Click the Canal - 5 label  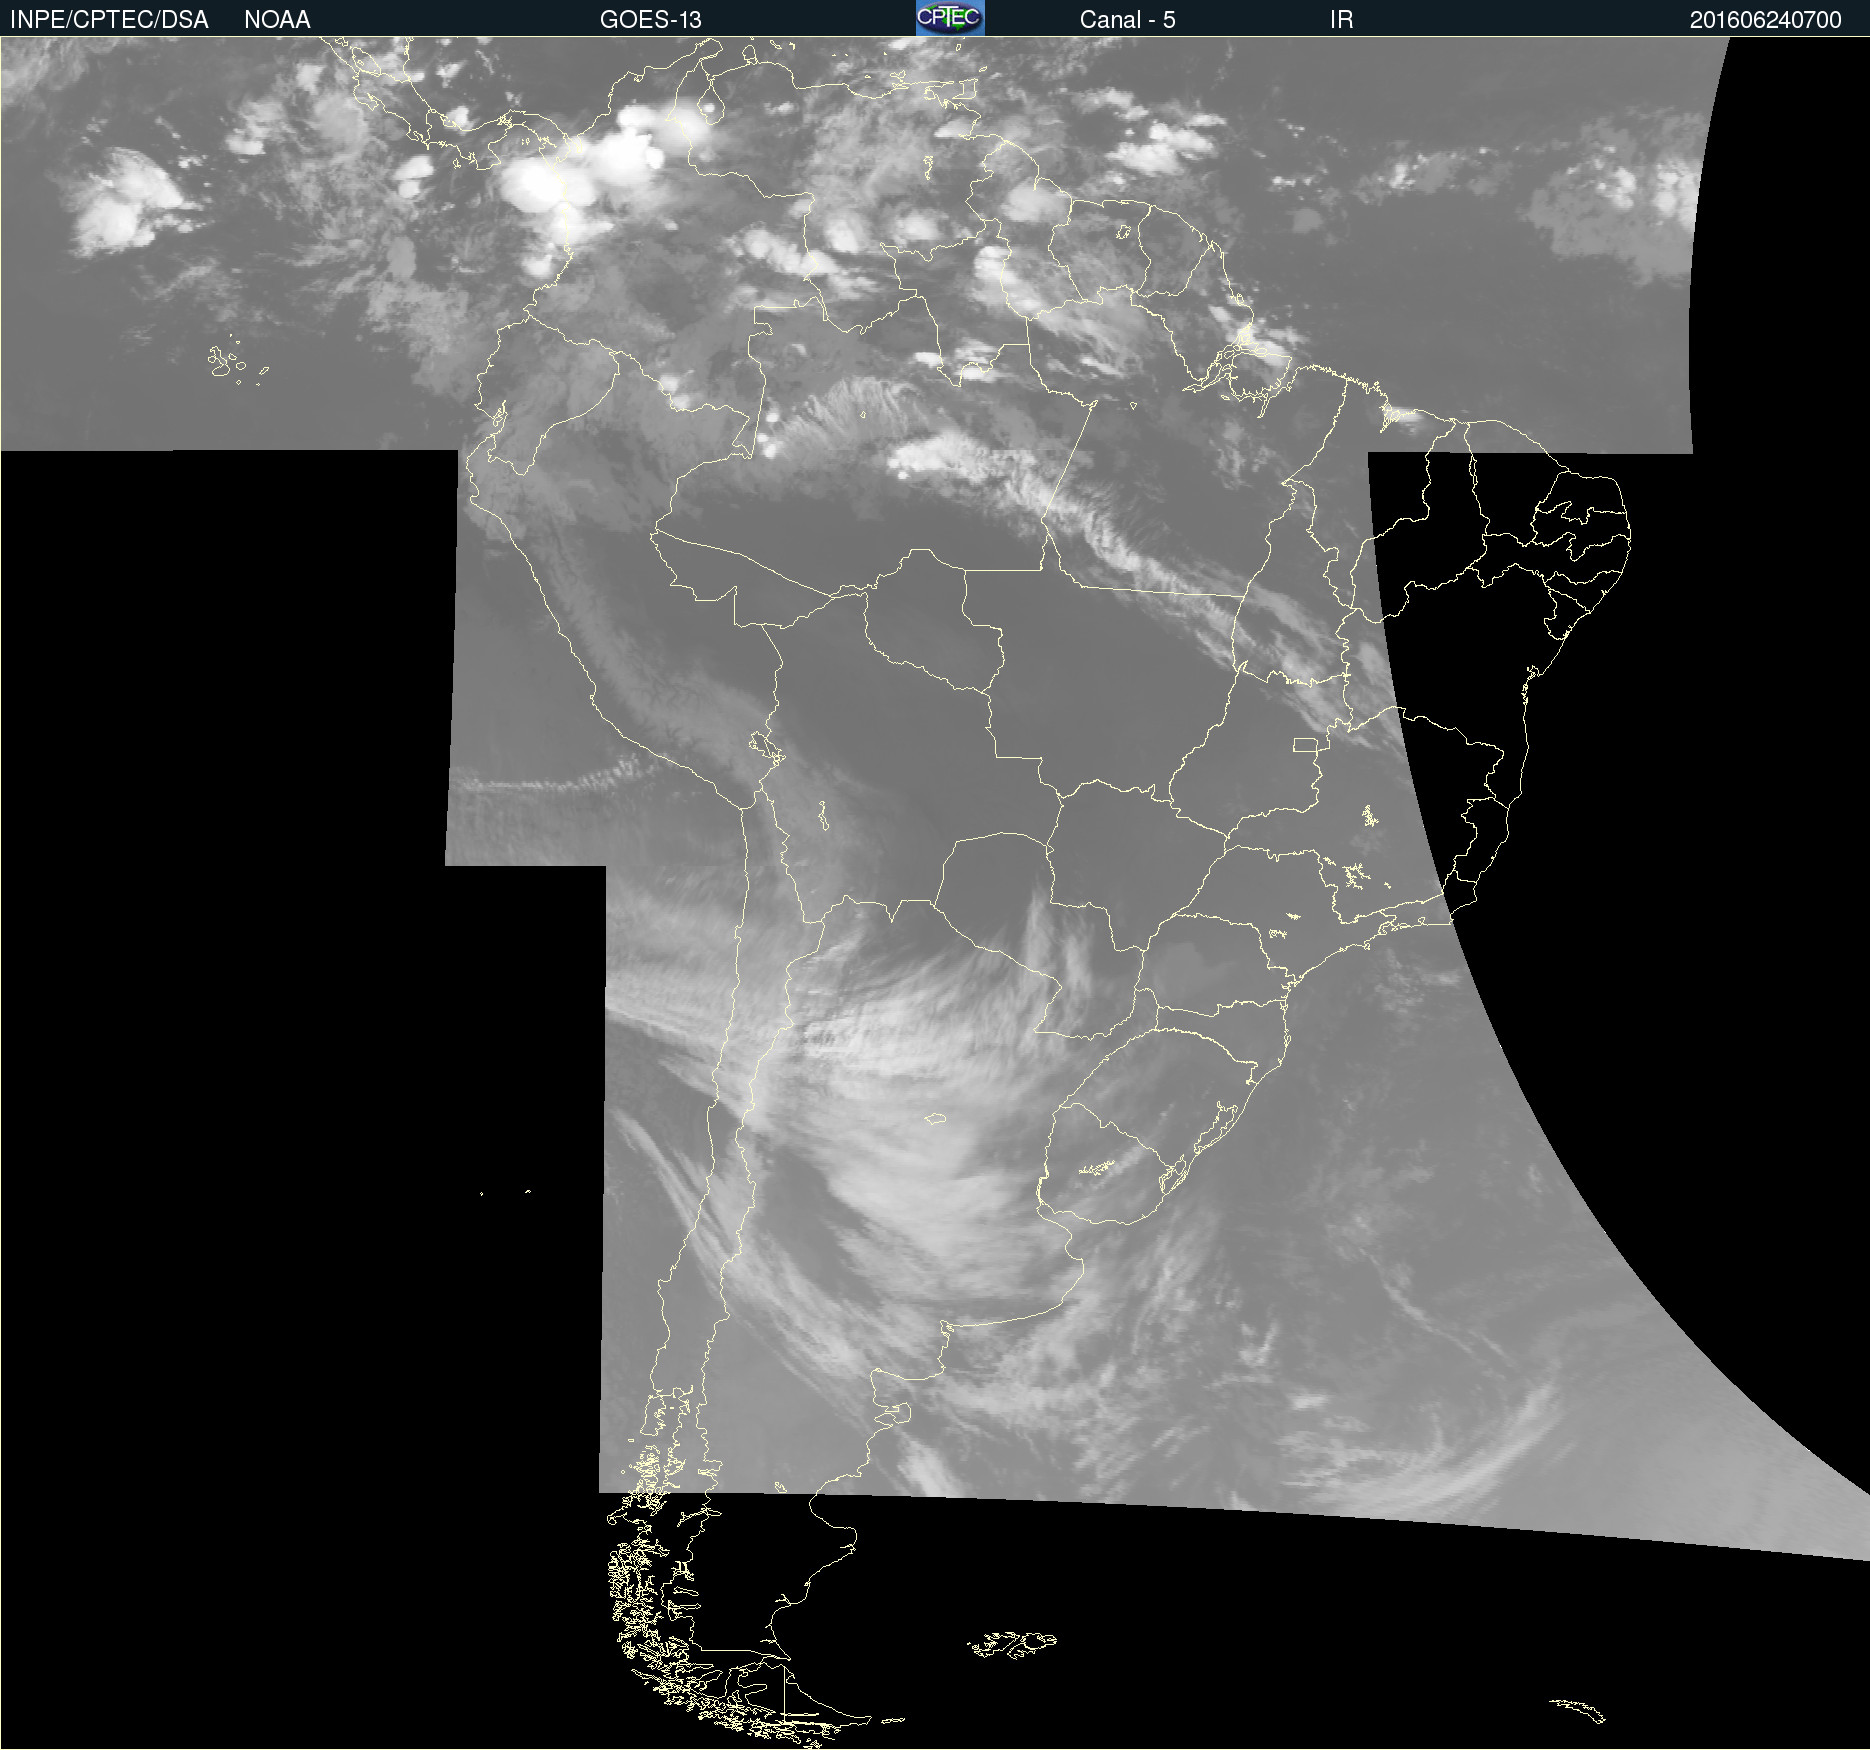(x=1127, y=20)
